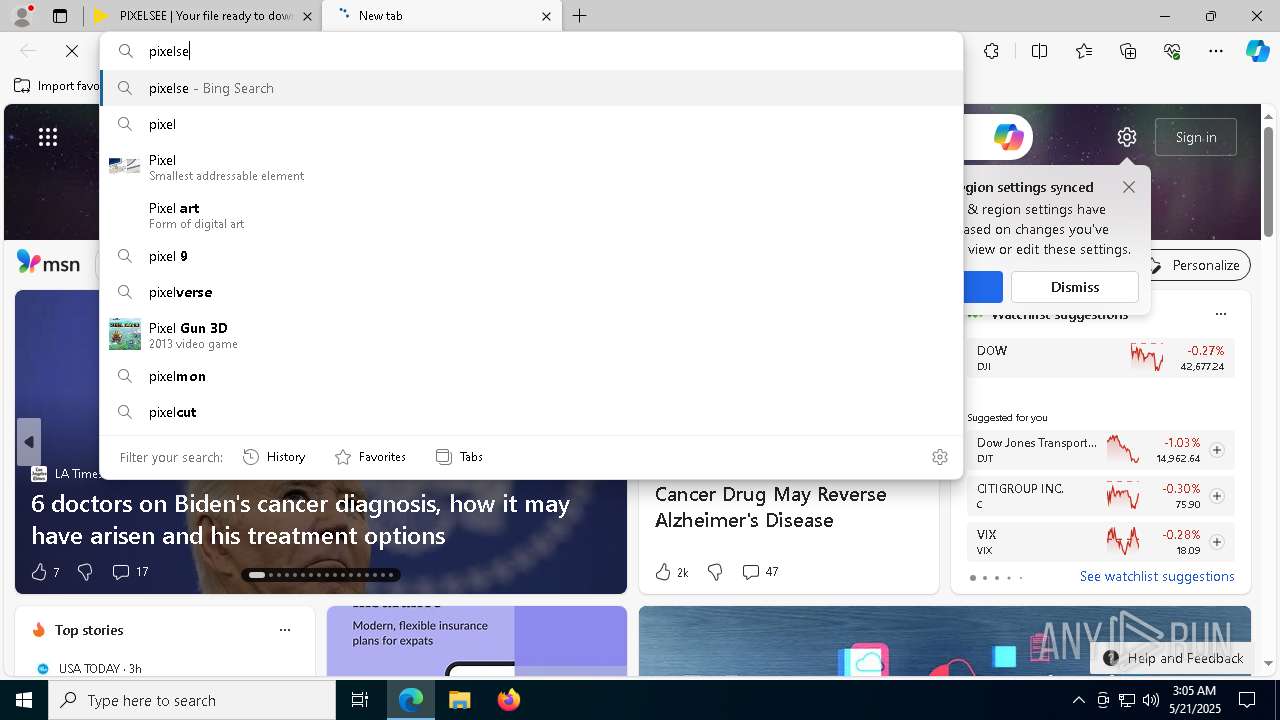Image resolution: width=1280 pixels, height=720 pixels.
Task: Open Favorites star icon in toolbar
Action: coord(1084,51)
